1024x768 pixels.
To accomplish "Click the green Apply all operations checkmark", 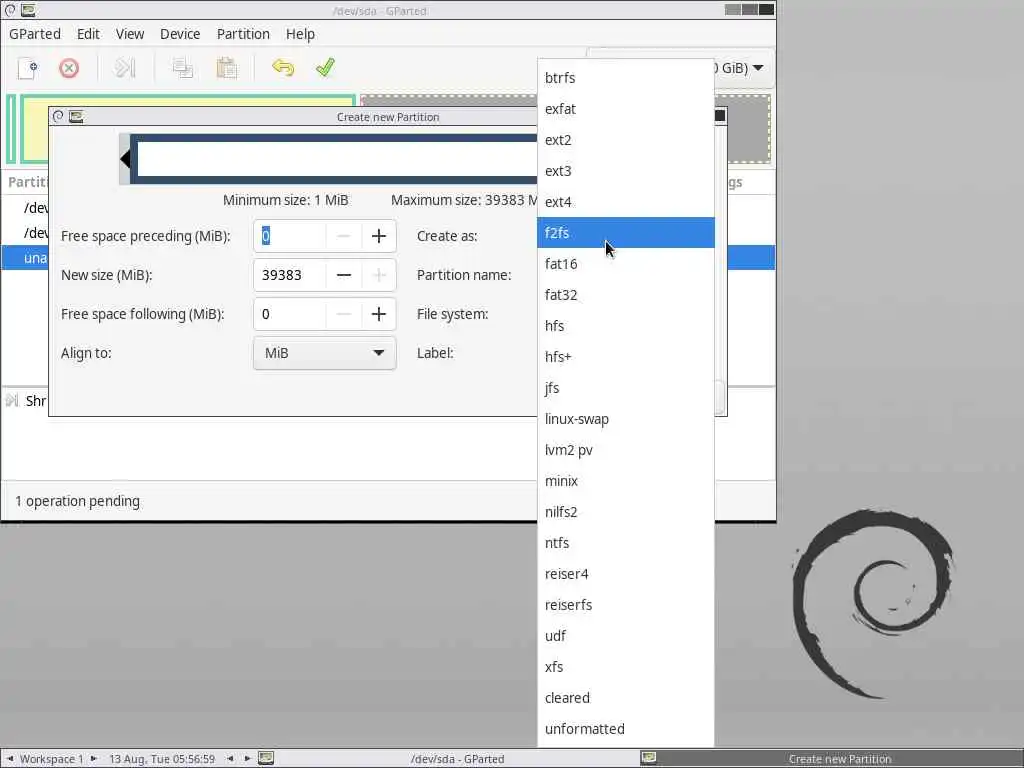I will point(325,68).
